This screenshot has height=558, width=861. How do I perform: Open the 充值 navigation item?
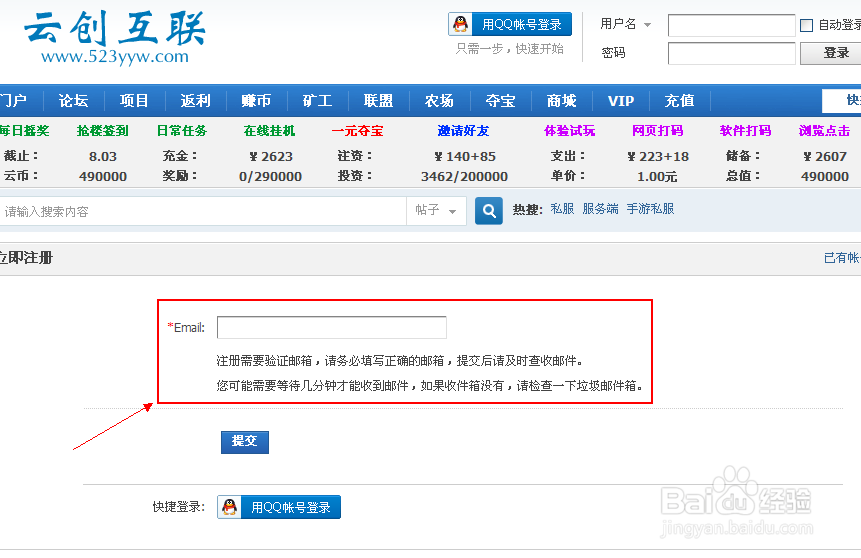pos(680,101)
